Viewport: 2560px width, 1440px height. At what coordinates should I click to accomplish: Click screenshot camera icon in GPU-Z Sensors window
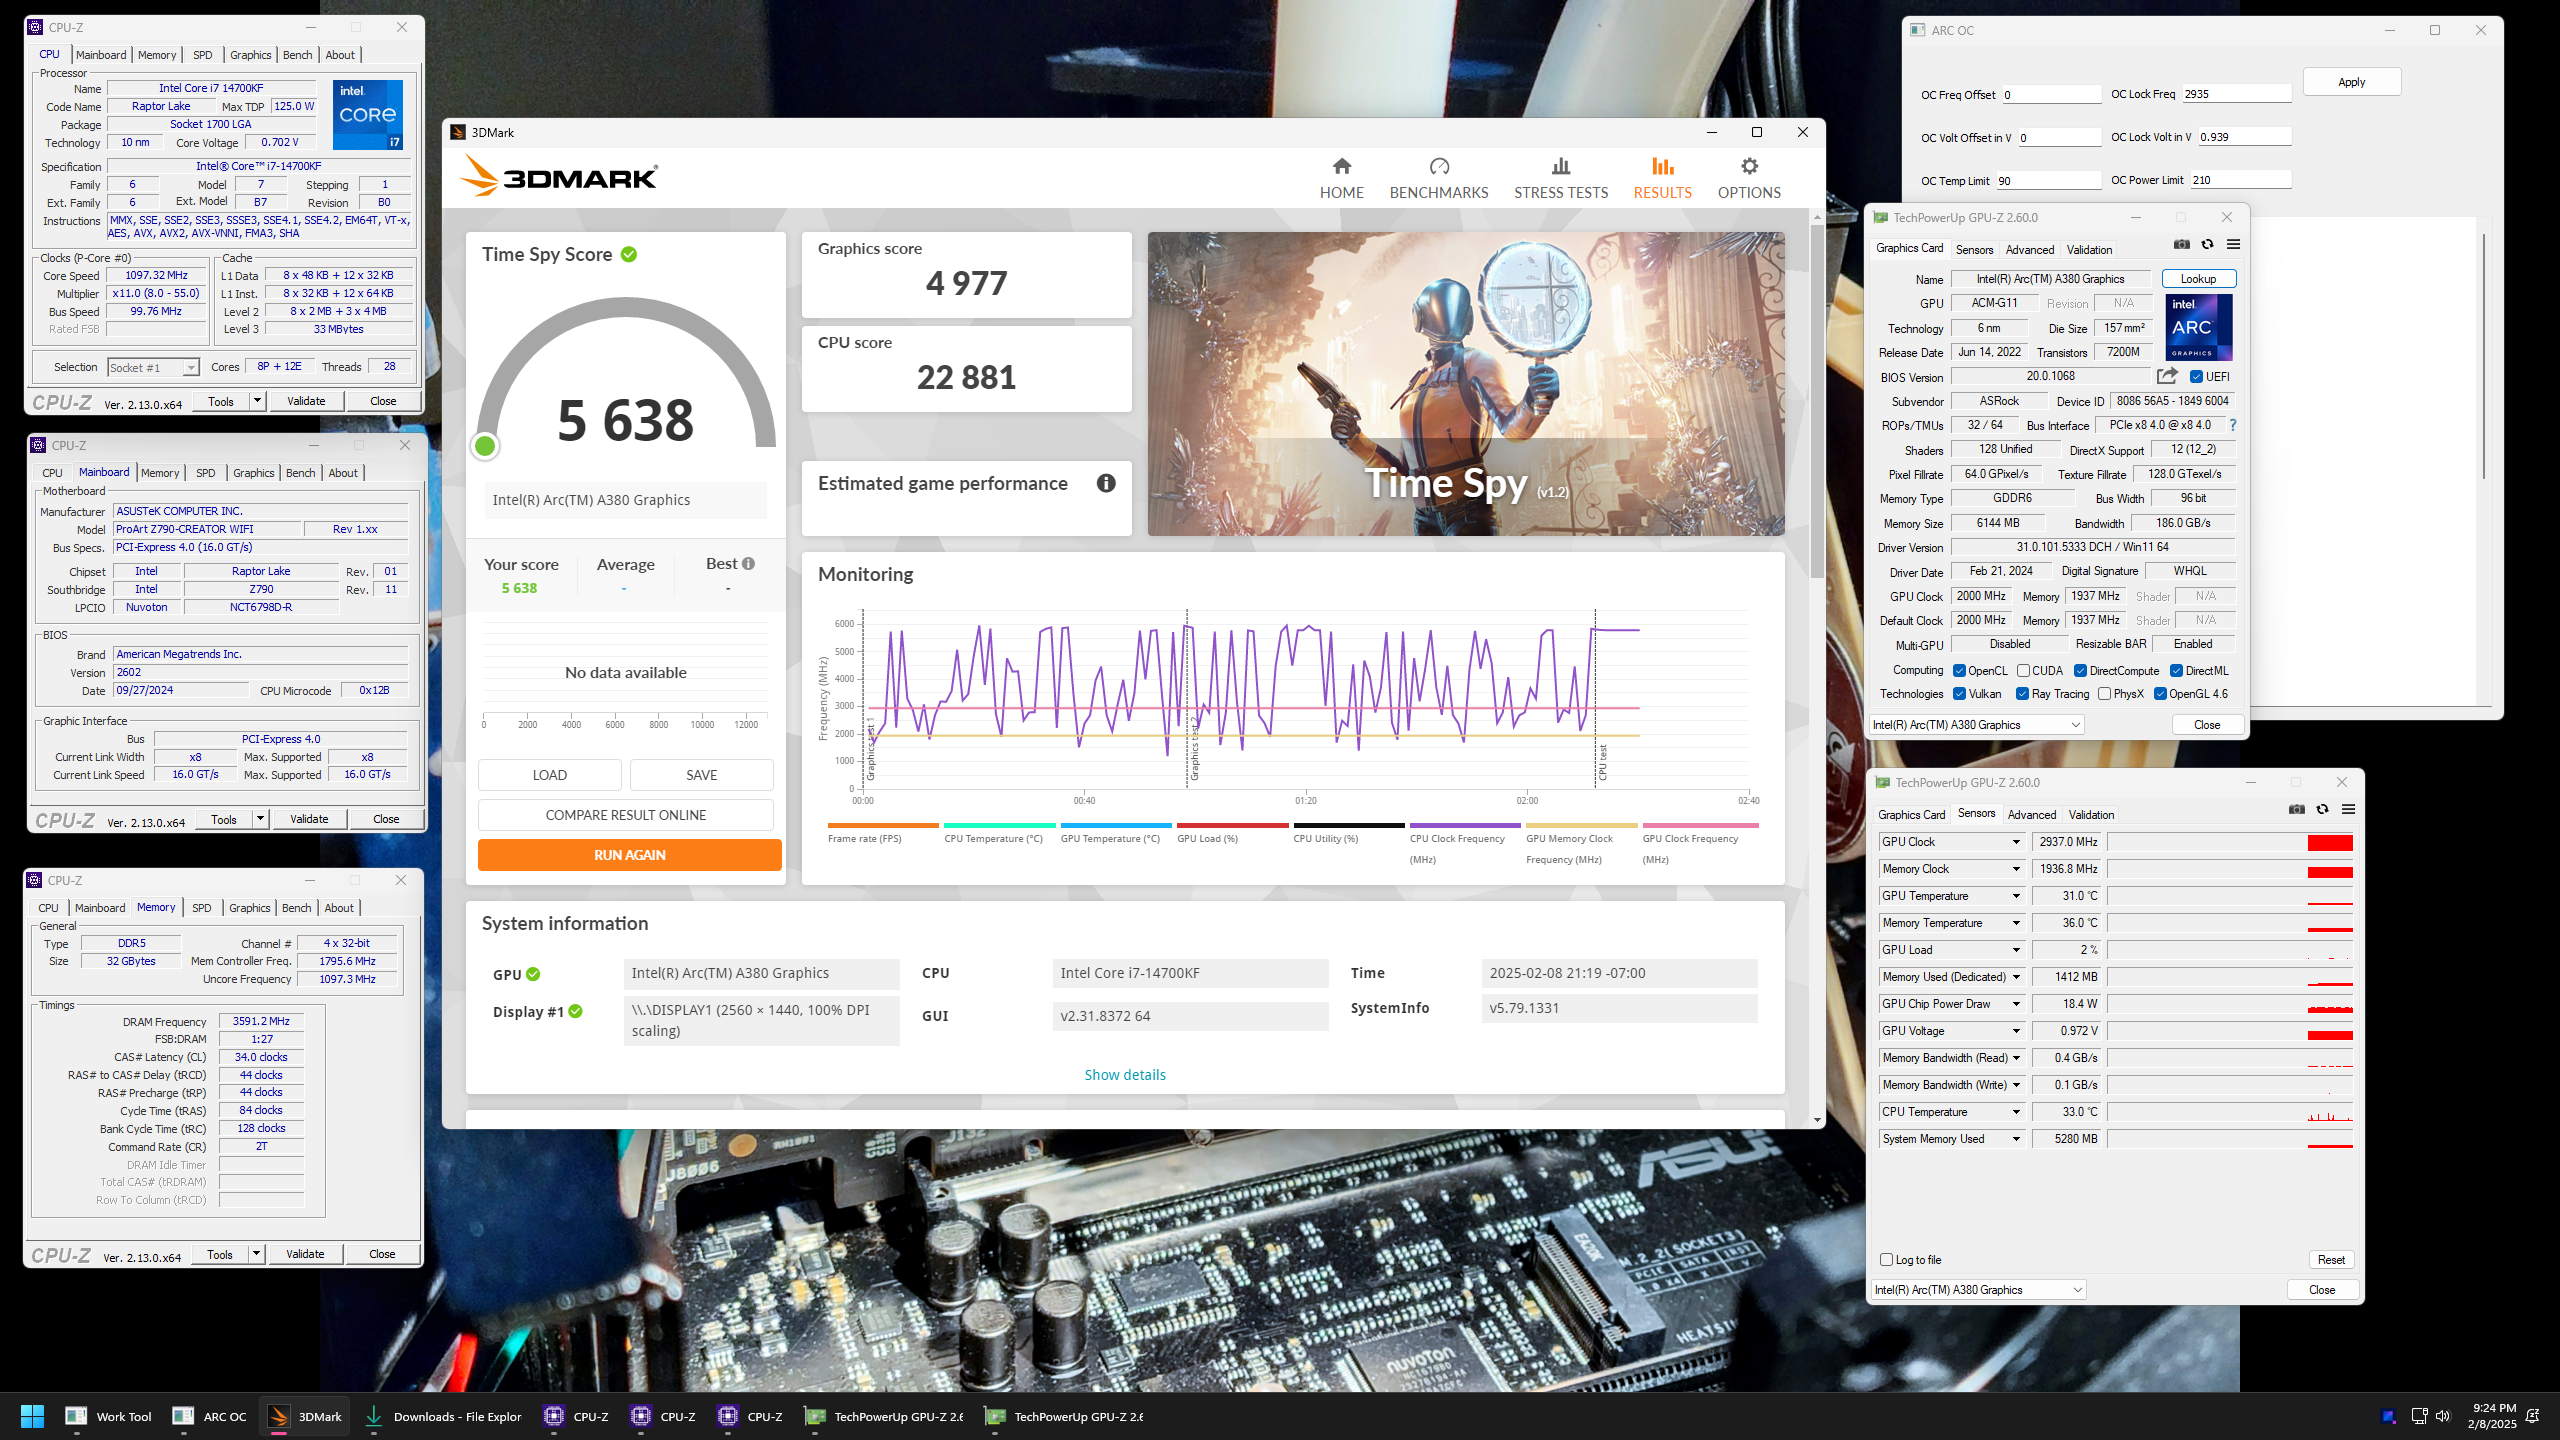click(2296, 809)
